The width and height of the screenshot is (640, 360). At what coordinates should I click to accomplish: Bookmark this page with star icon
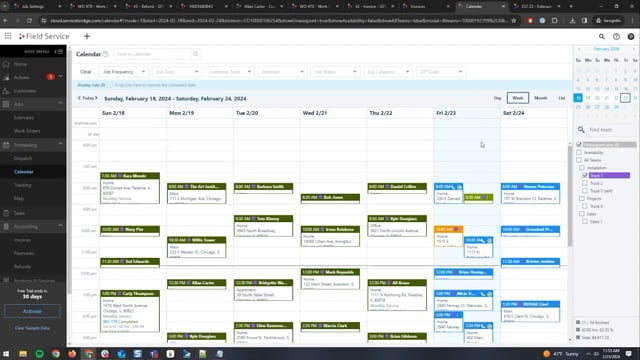[513, 20]
